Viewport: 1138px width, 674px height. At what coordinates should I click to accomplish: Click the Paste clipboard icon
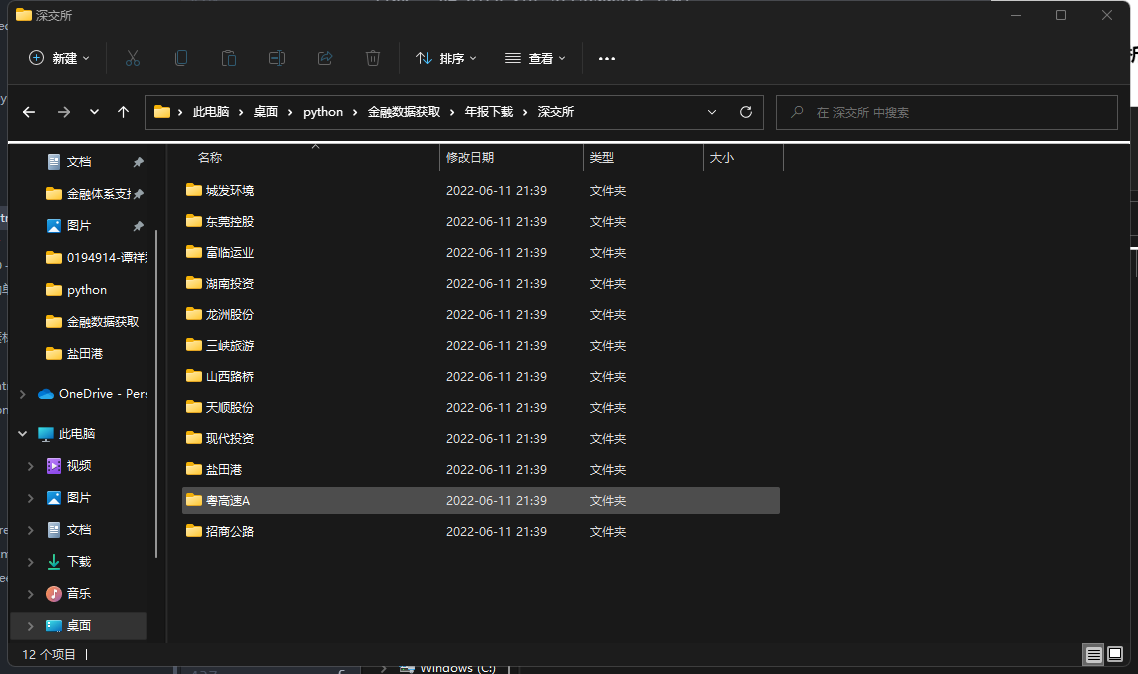pyautogui.click(x=229, y=58)
